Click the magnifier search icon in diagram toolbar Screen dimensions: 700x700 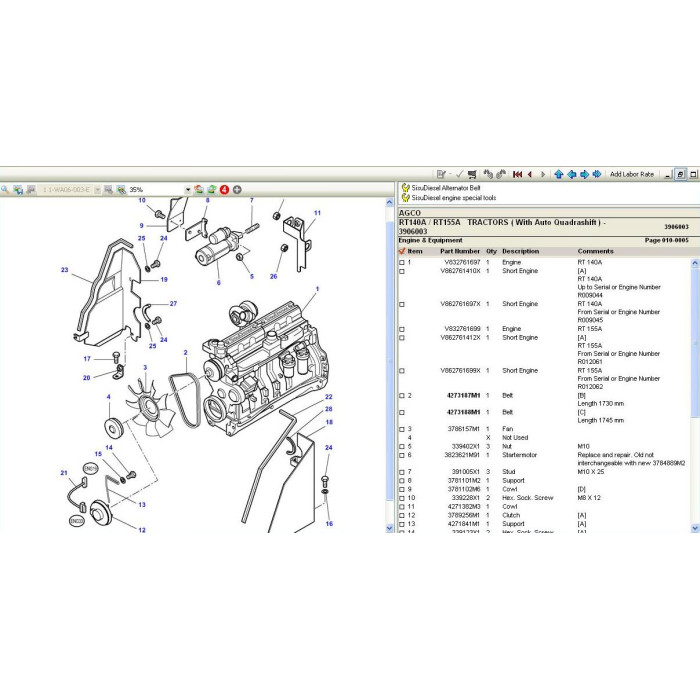click(x=5, y=190)
